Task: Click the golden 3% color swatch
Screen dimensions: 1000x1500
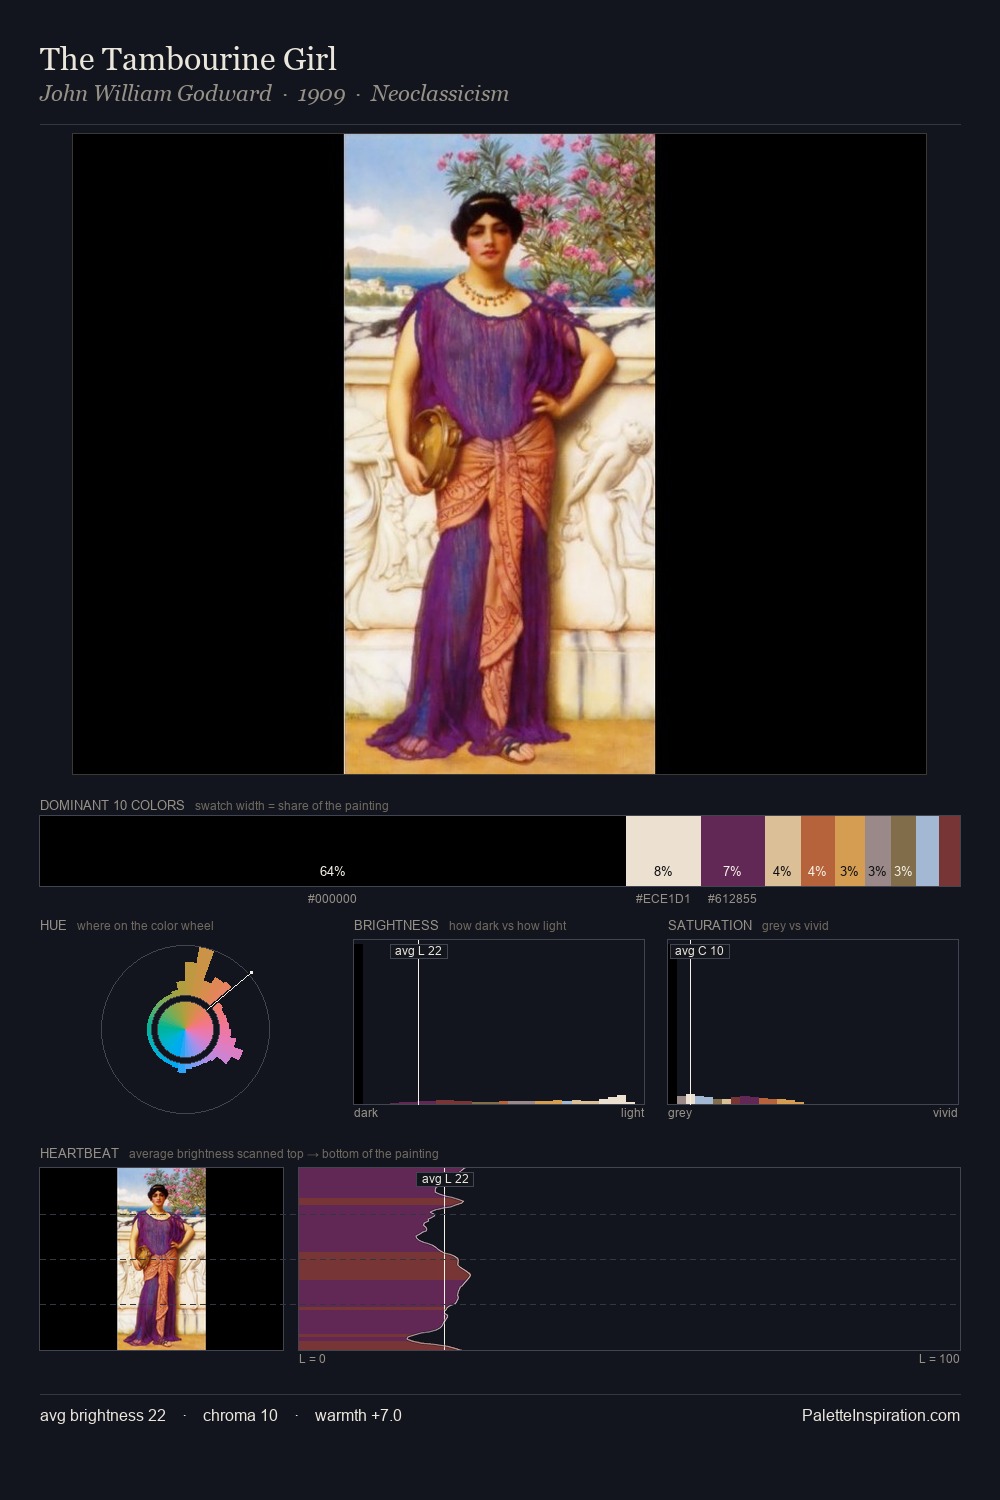Action: tap(850, 851)
